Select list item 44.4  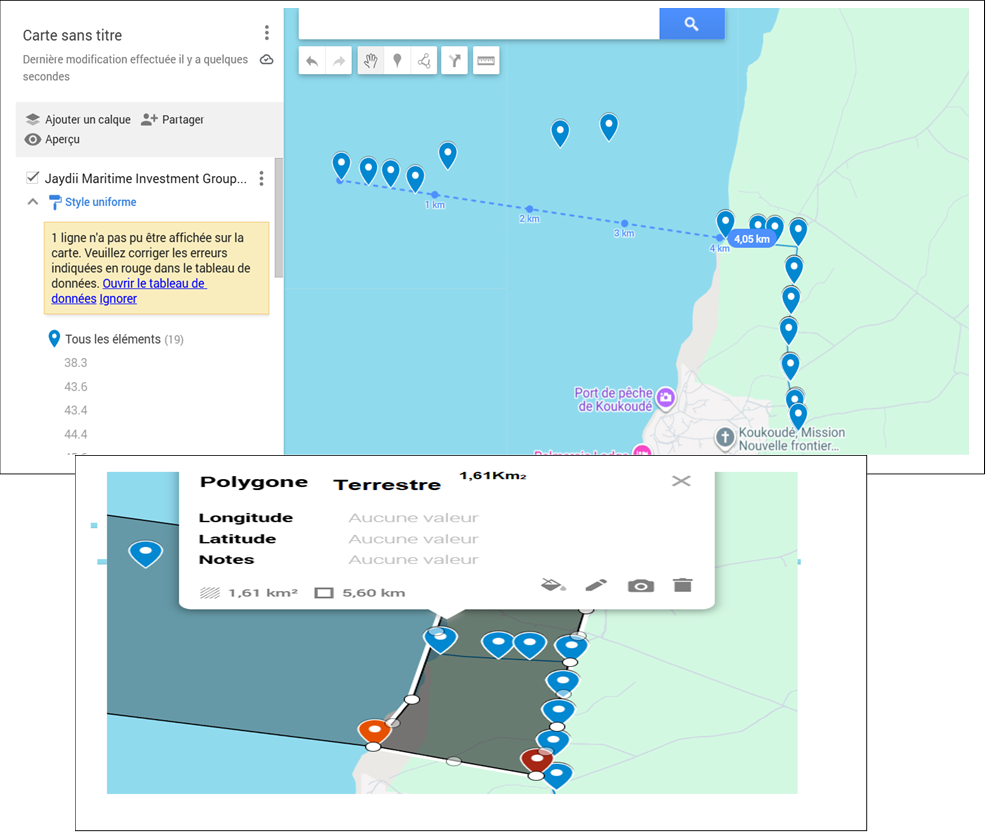[x=76, y=434]
